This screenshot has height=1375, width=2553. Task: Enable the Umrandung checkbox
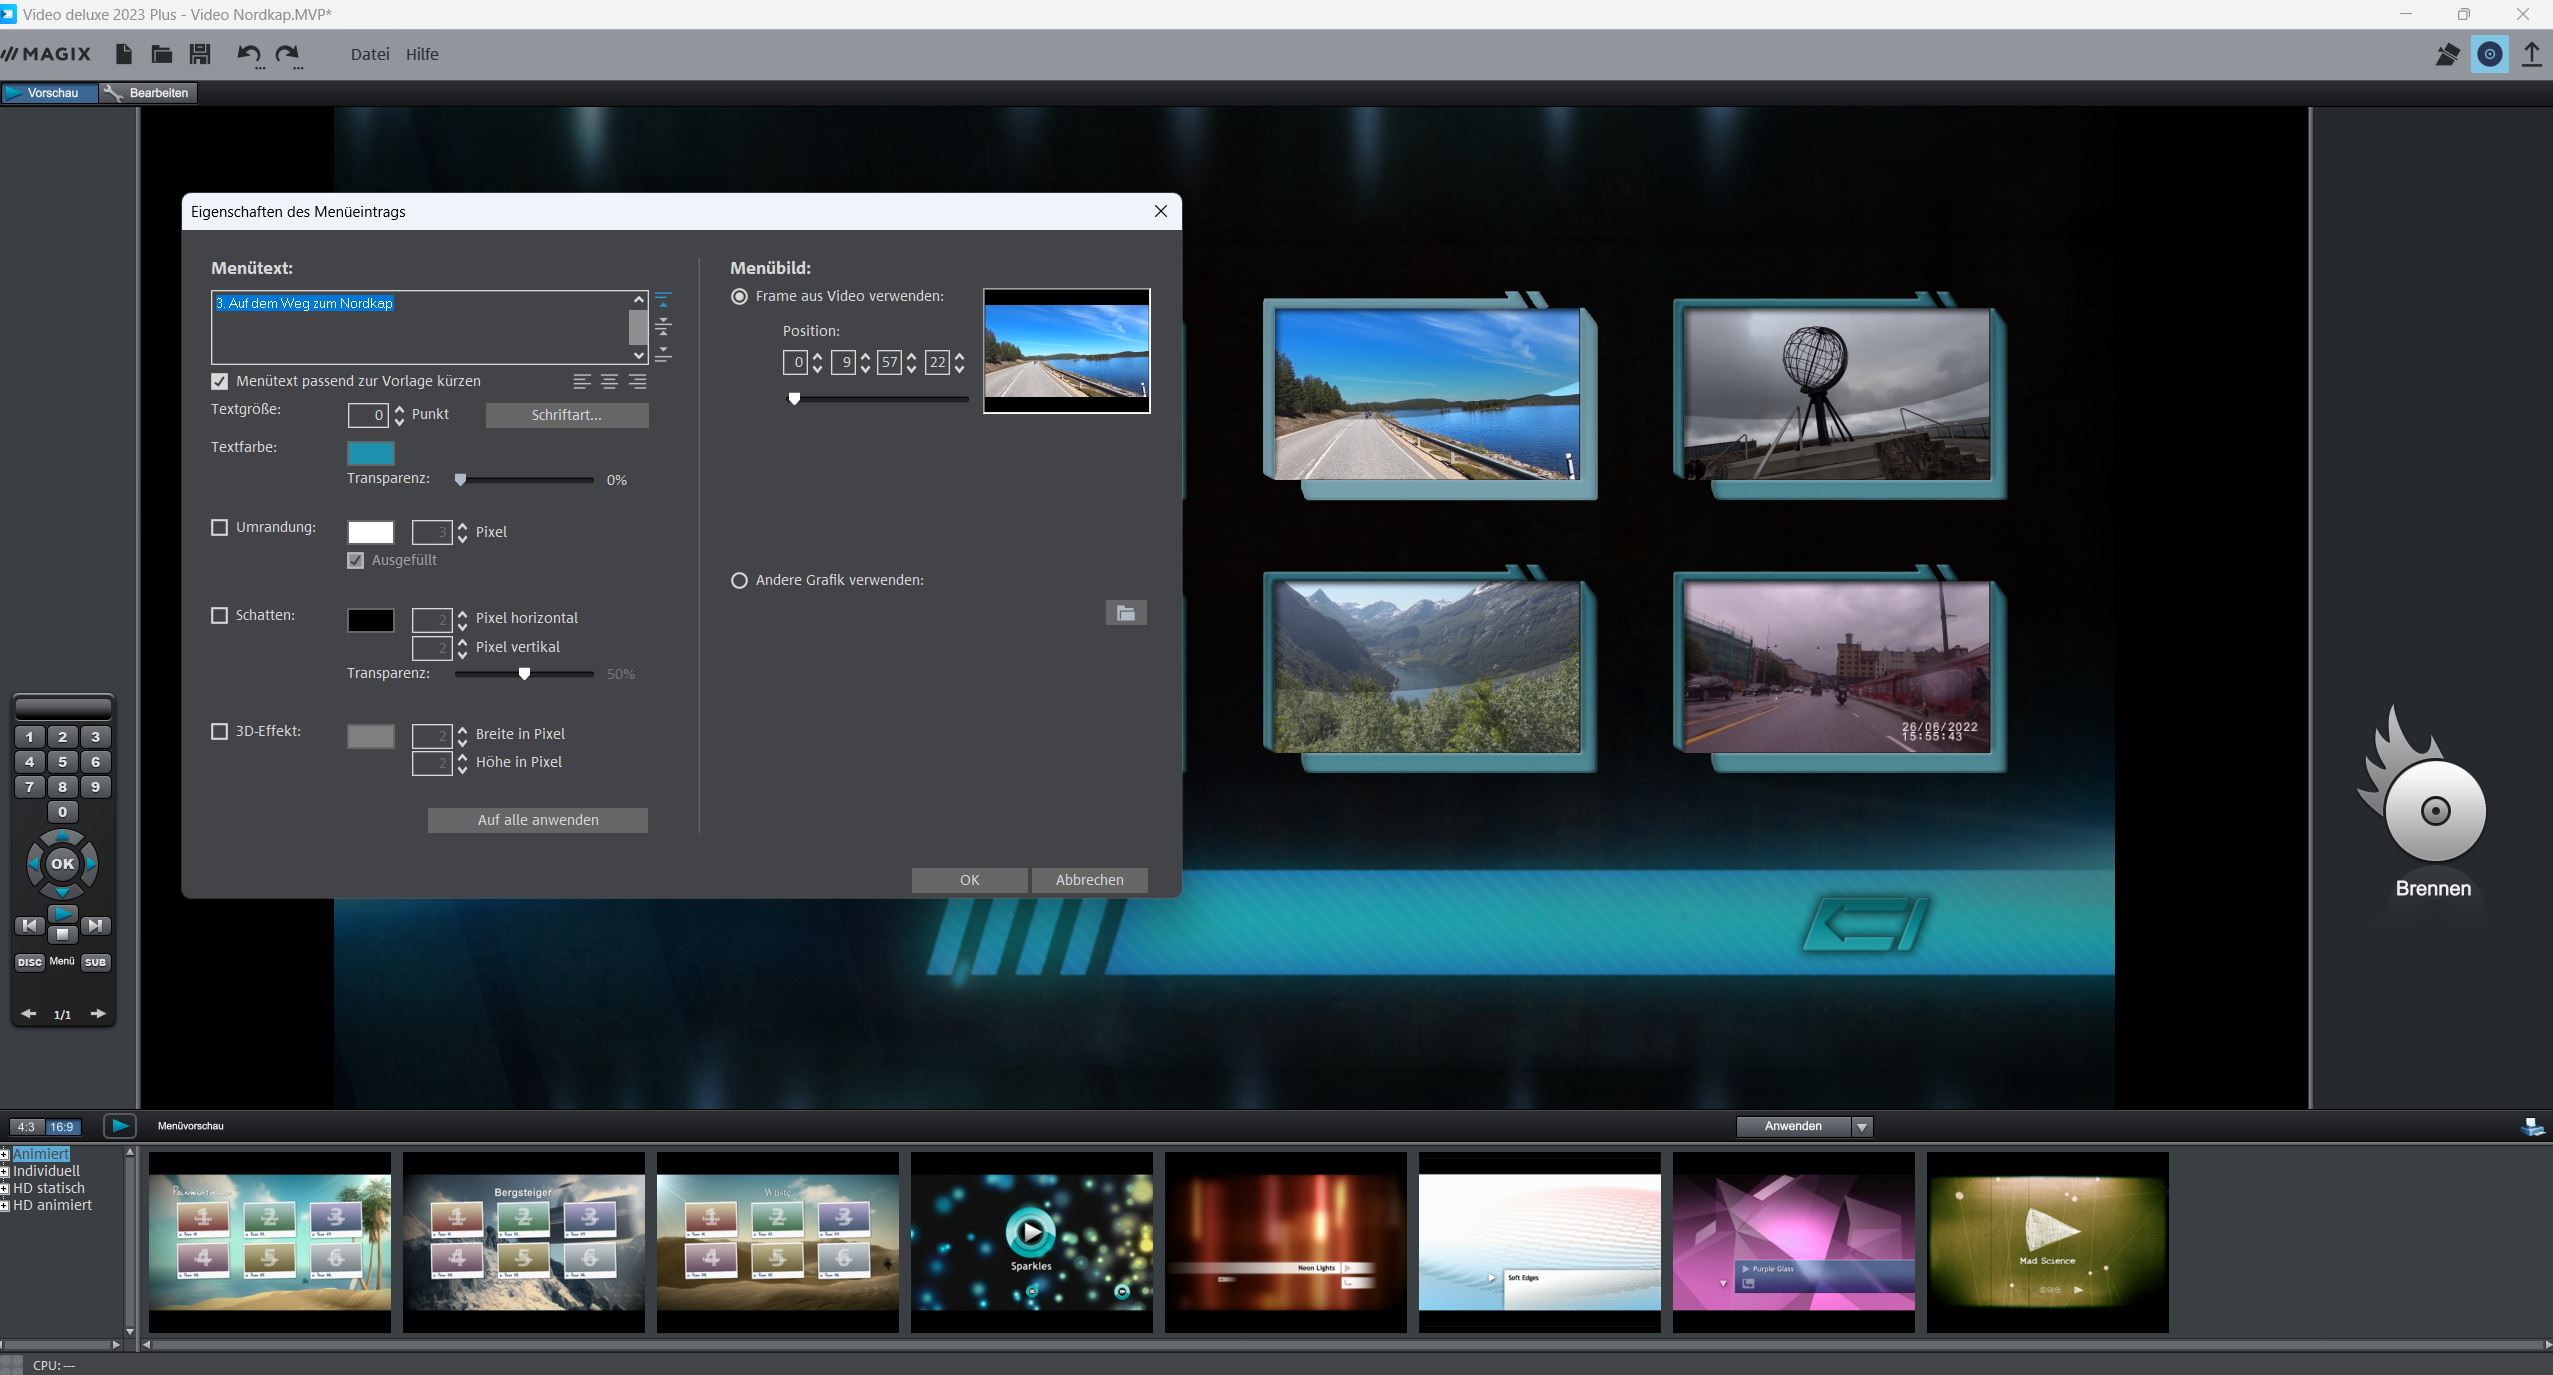pos(220,527)
